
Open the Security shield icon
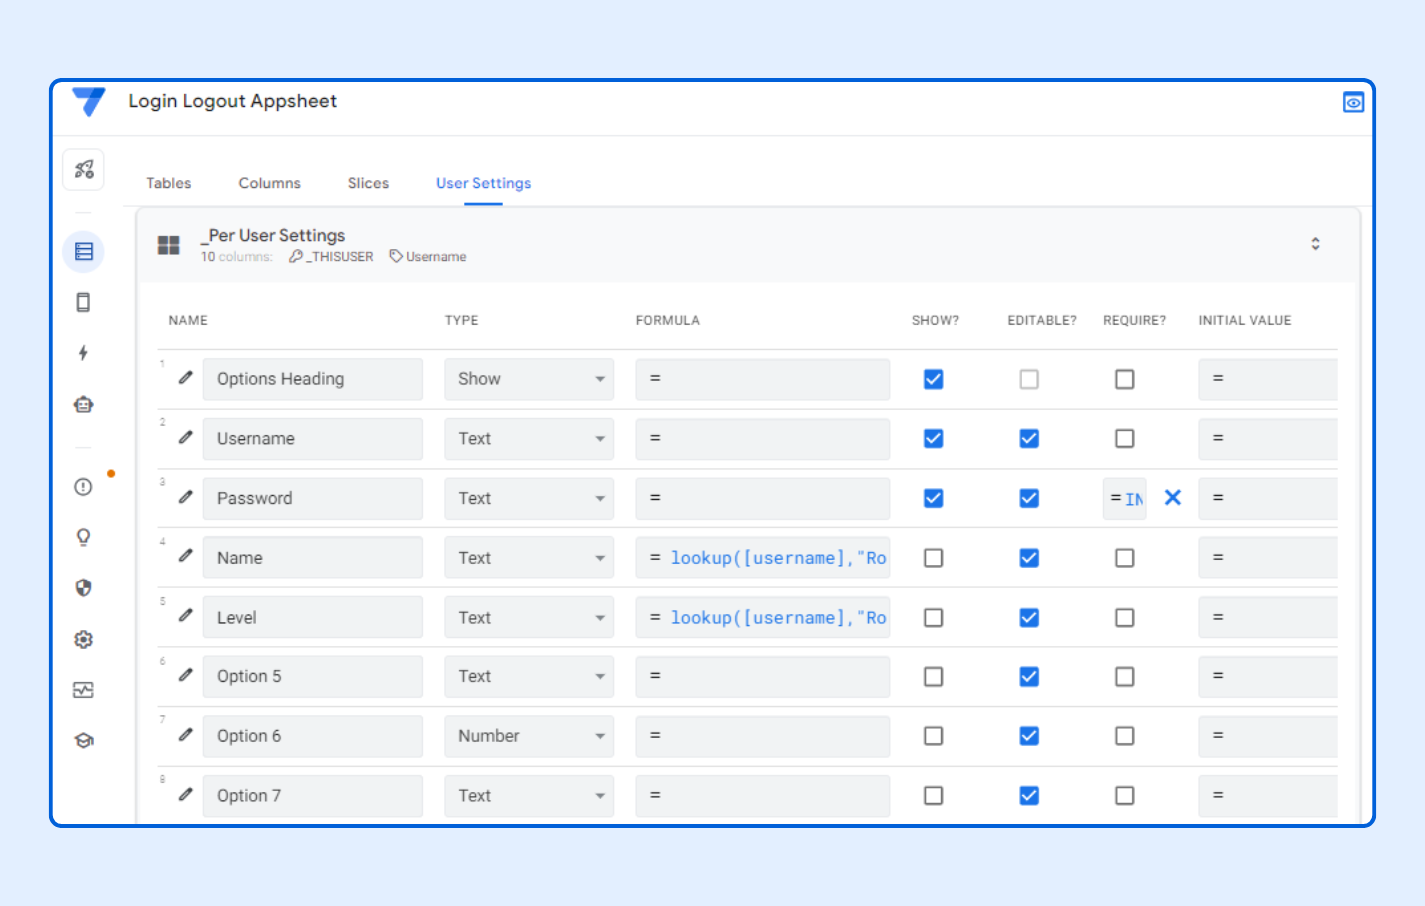pyautogui.click(x=83, y=588)
